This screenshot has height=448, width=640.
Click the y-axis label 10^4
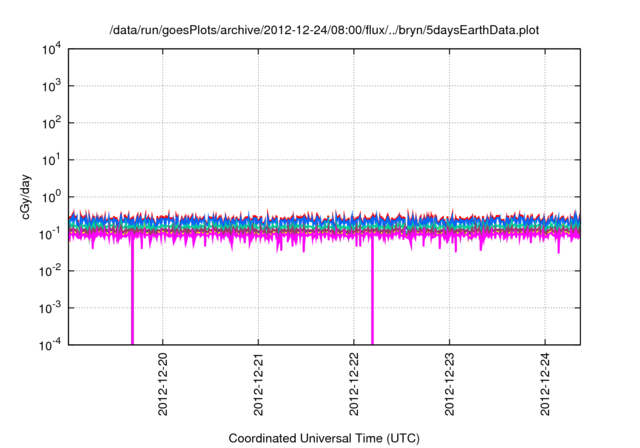pos(52,49)
